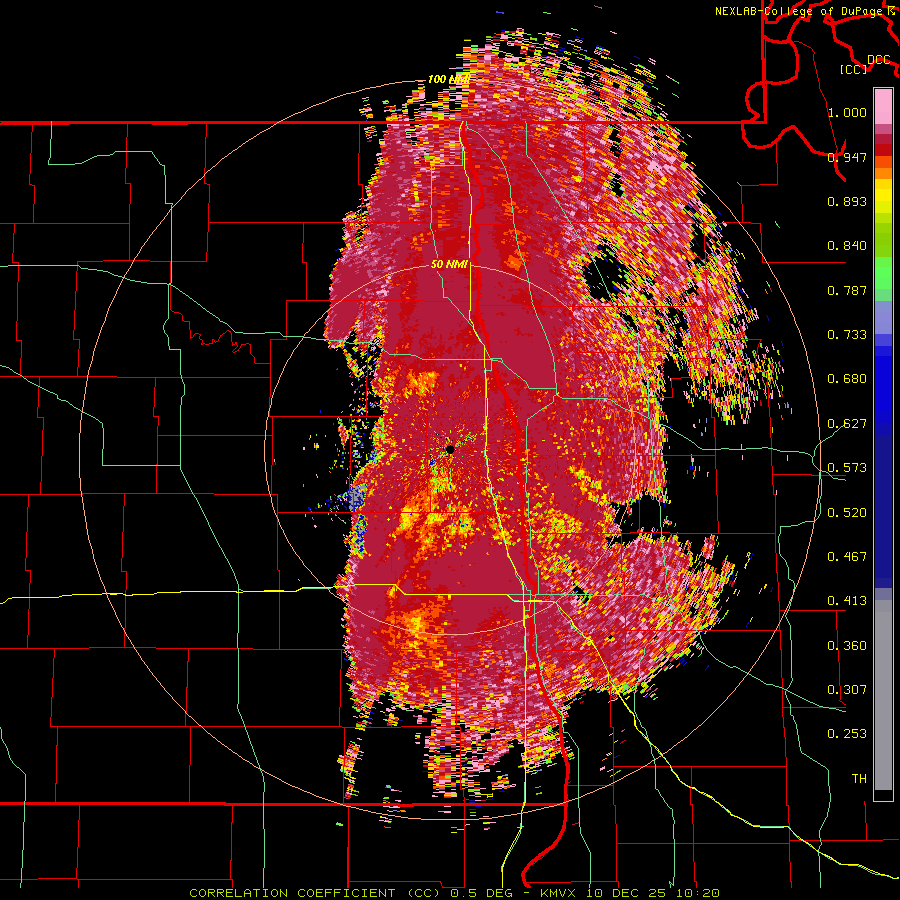Viewport: 900px width, 900px height.
Task: Click the bright green color bar segment
Action: click(x=883, y=273)
